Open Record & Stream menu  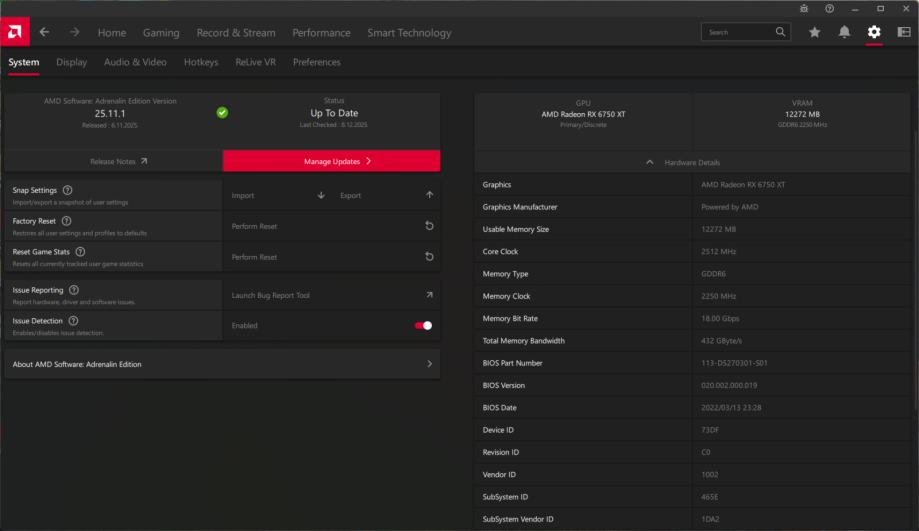(x=236, y=33)
